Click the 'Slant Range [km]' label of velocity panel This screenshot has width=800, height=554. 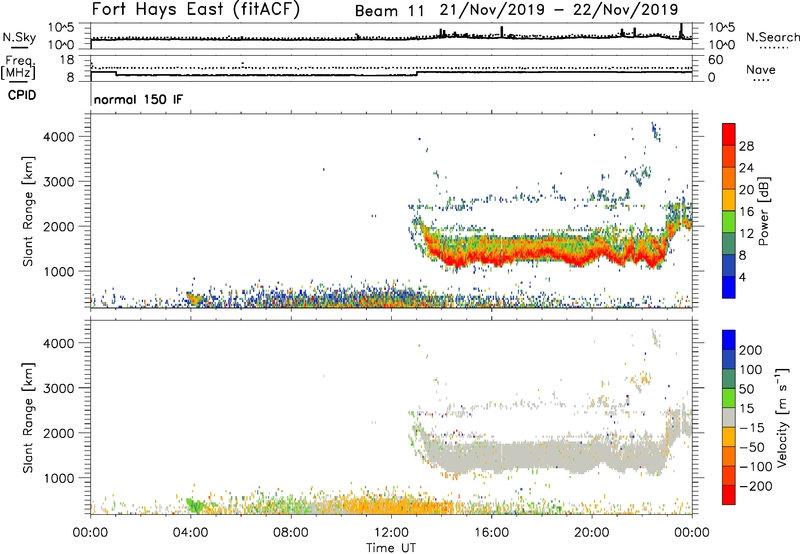[x=28, y=418]
